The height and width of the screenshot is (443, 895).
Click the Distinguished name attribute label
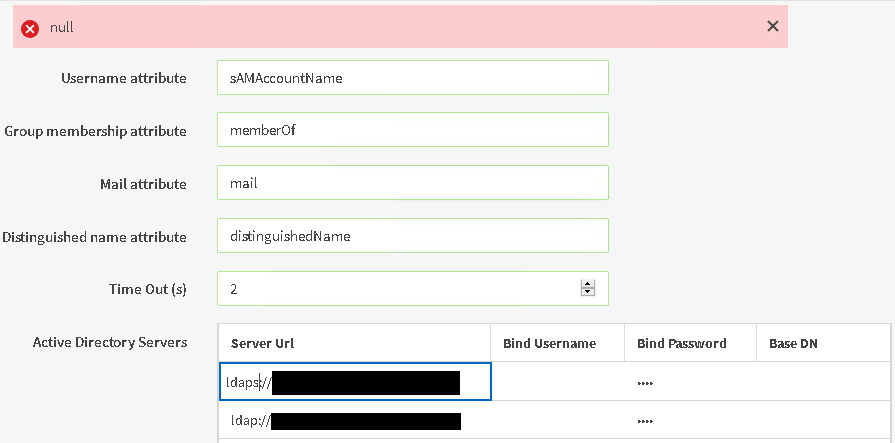pos(94,237)
